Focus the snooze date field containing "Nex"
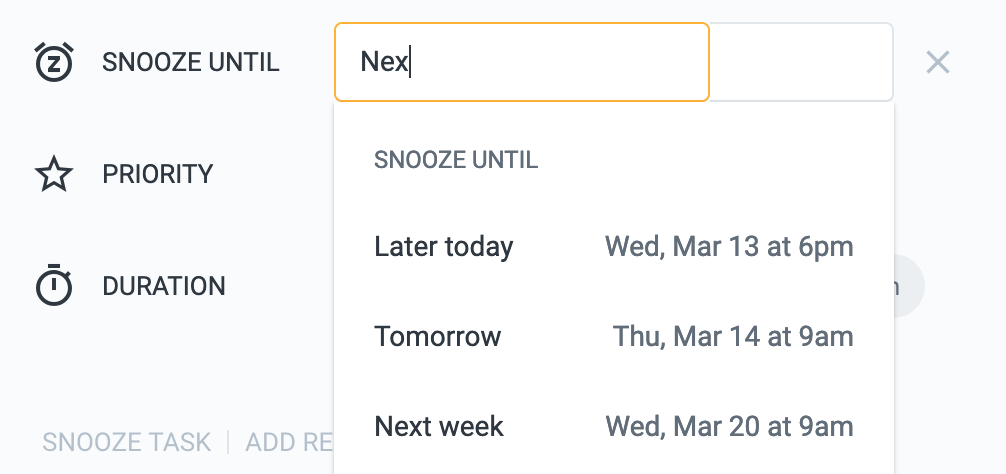This screenshot has height=474, width=1006. pyautogui.click(x=521, y=62)
